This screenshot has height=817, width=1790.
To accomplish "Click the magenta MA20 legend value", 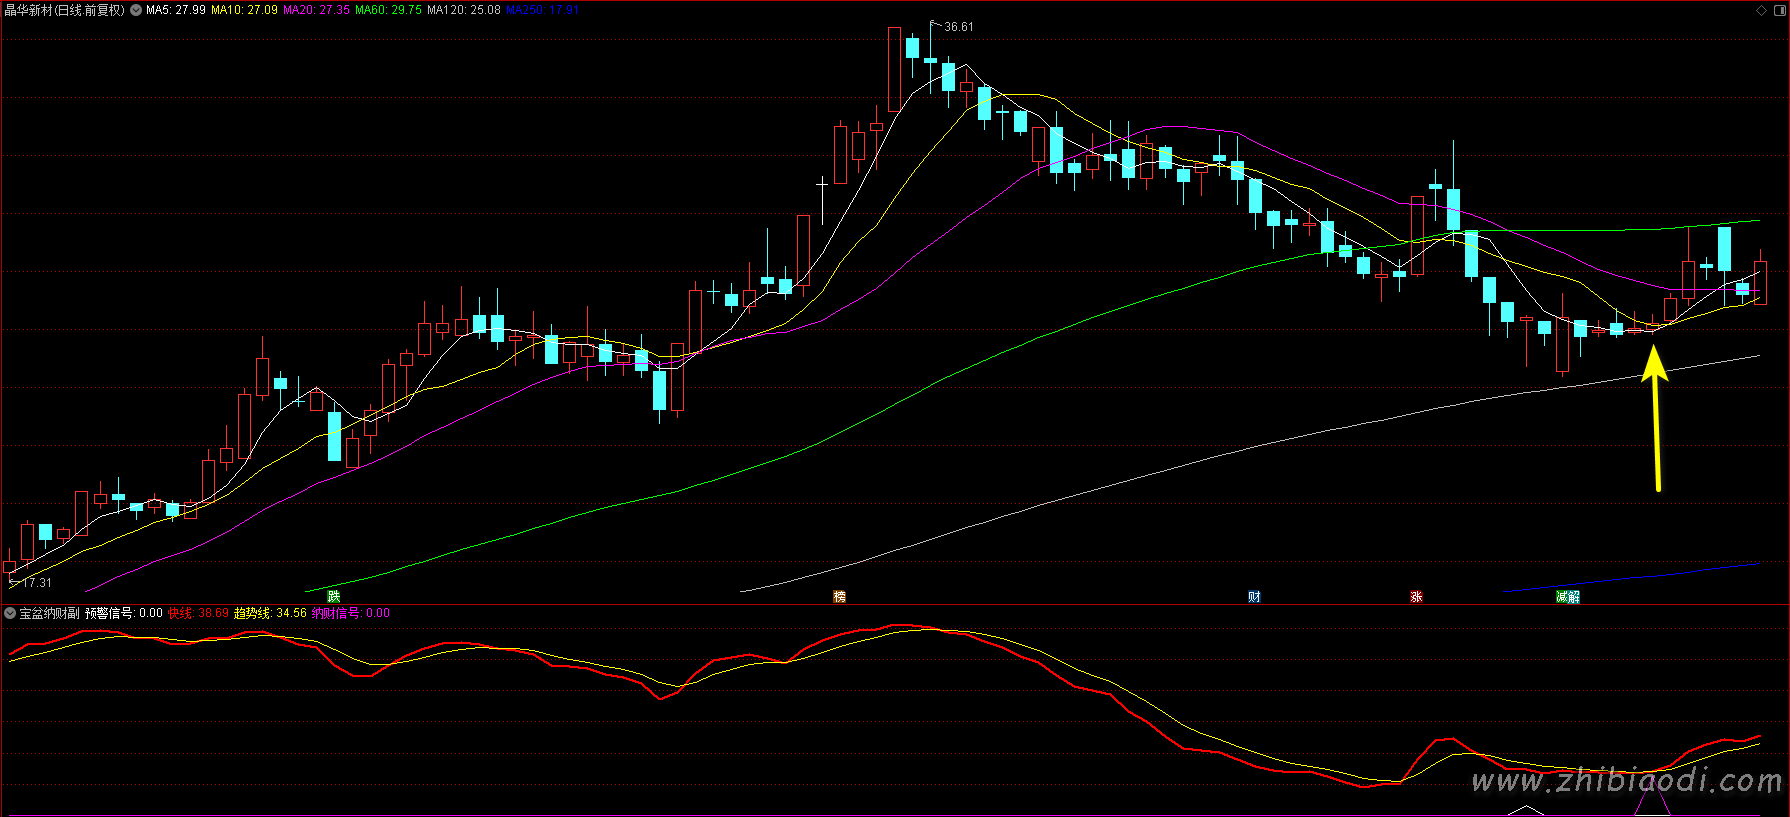I will [316, 10].
